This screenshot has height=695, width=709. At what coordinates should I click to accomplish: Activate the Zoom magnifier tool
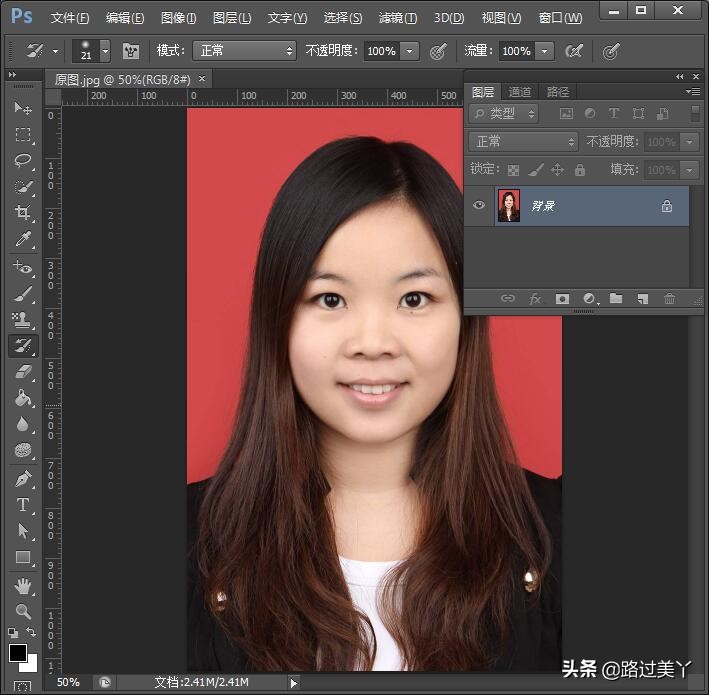[x=23, y=611]
